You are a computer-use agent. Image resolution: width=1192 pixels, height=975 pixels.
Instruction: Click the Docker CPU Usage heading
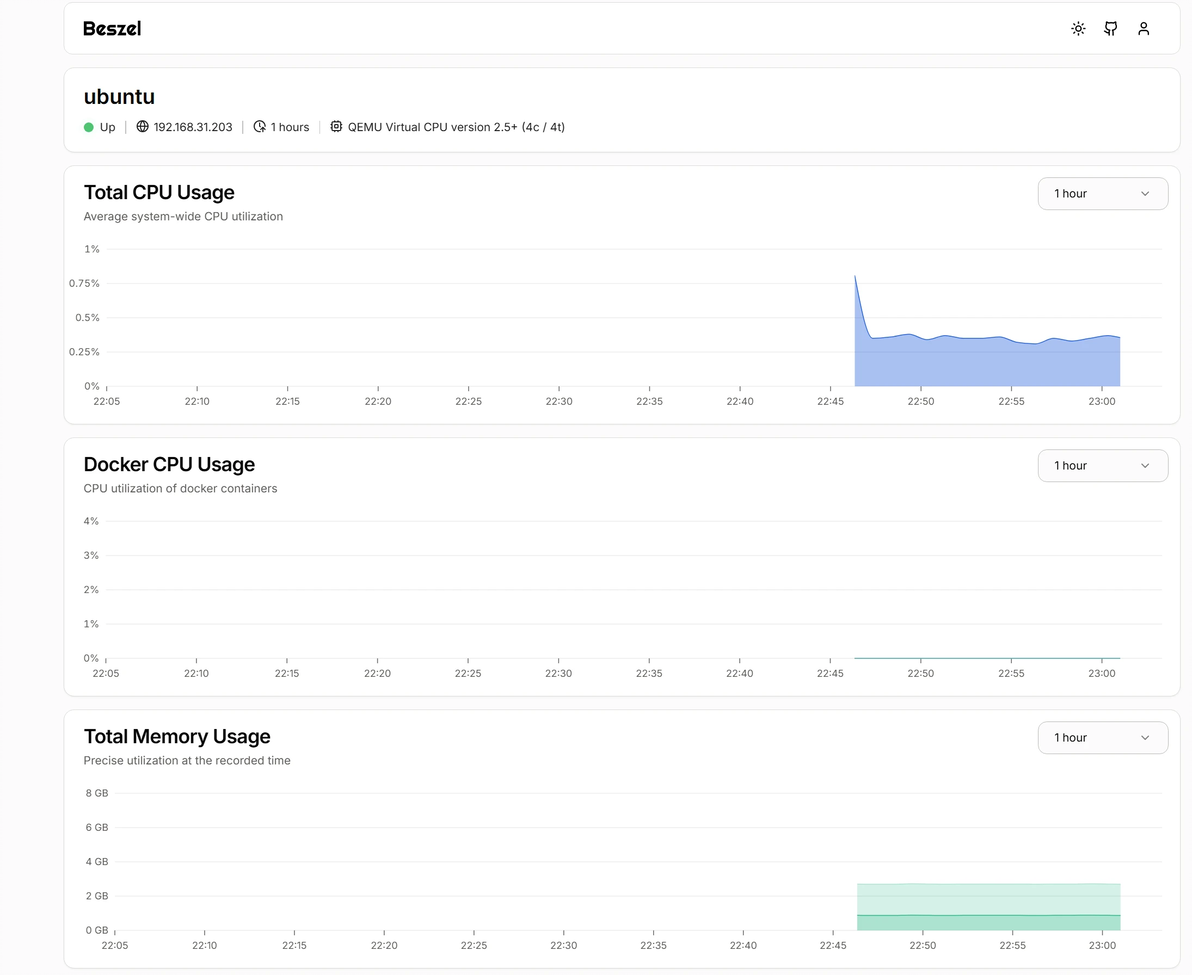coord(169,464)
